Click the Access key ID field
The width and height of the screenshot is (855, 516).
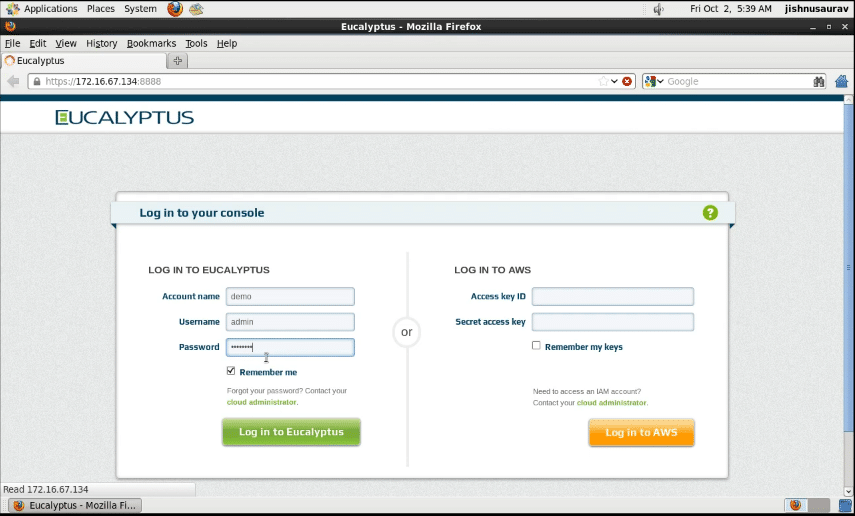click(x=613, y=296)
